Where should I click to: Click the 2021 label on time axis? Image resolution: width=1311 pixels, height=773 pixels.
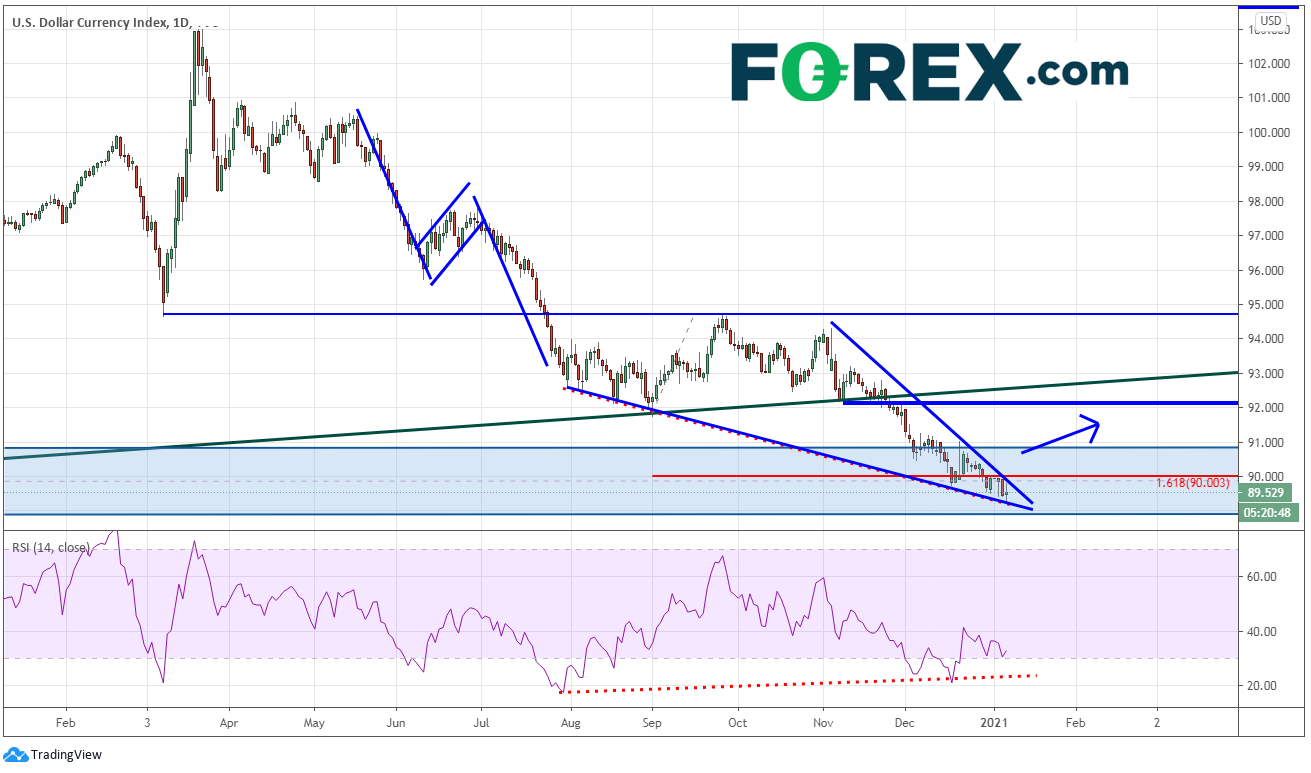click(x=996, y=720)
